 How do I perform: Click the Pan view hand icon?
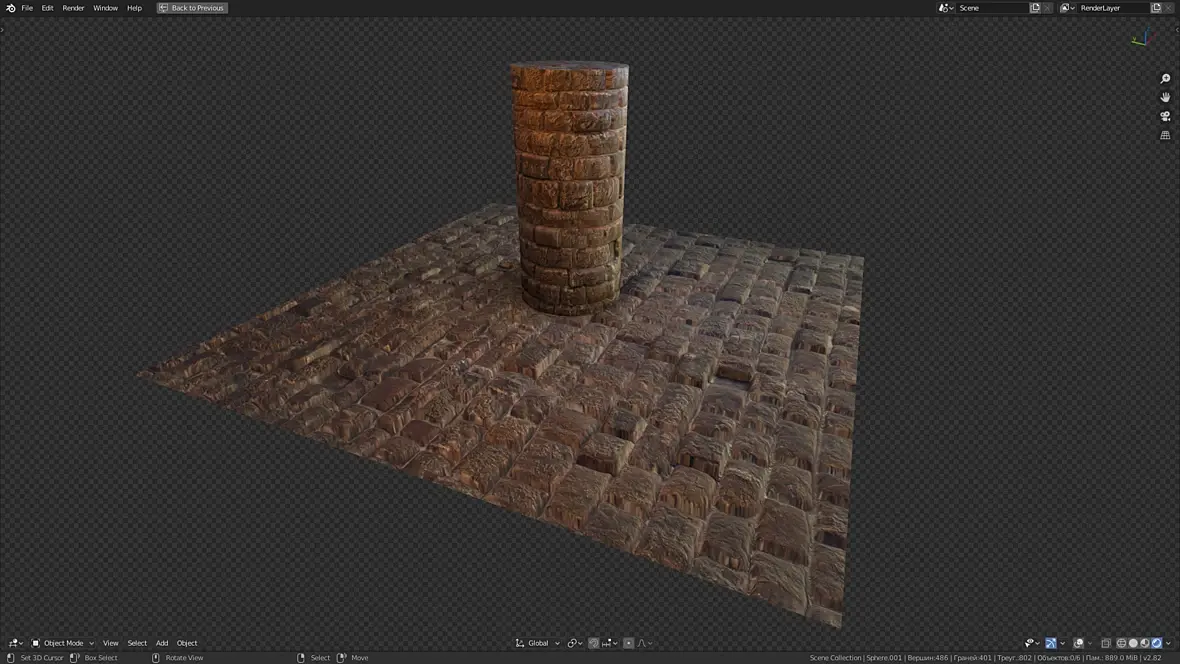coord(1165,97)
